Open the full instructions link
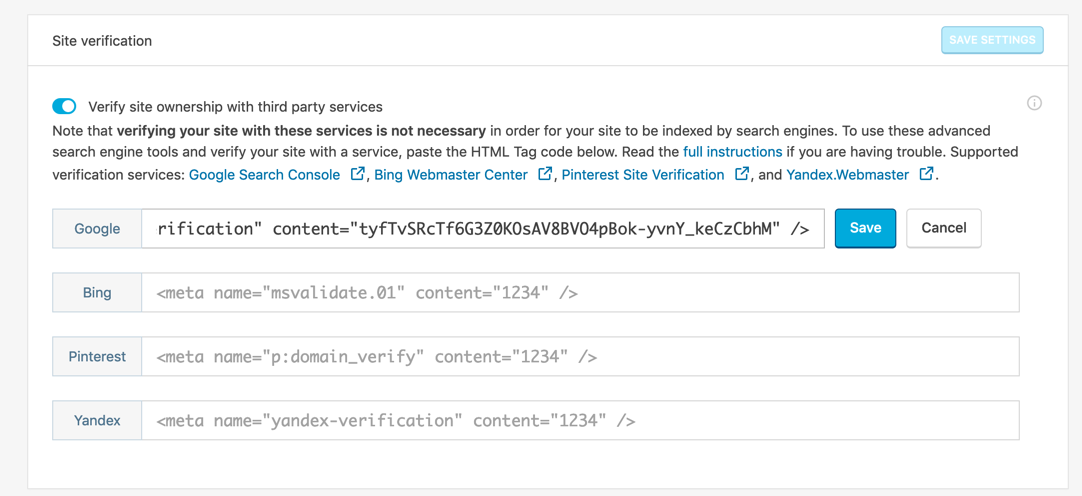Image resolution: width=1082 pixels, height=496 pixels. (x=732, y=152)
